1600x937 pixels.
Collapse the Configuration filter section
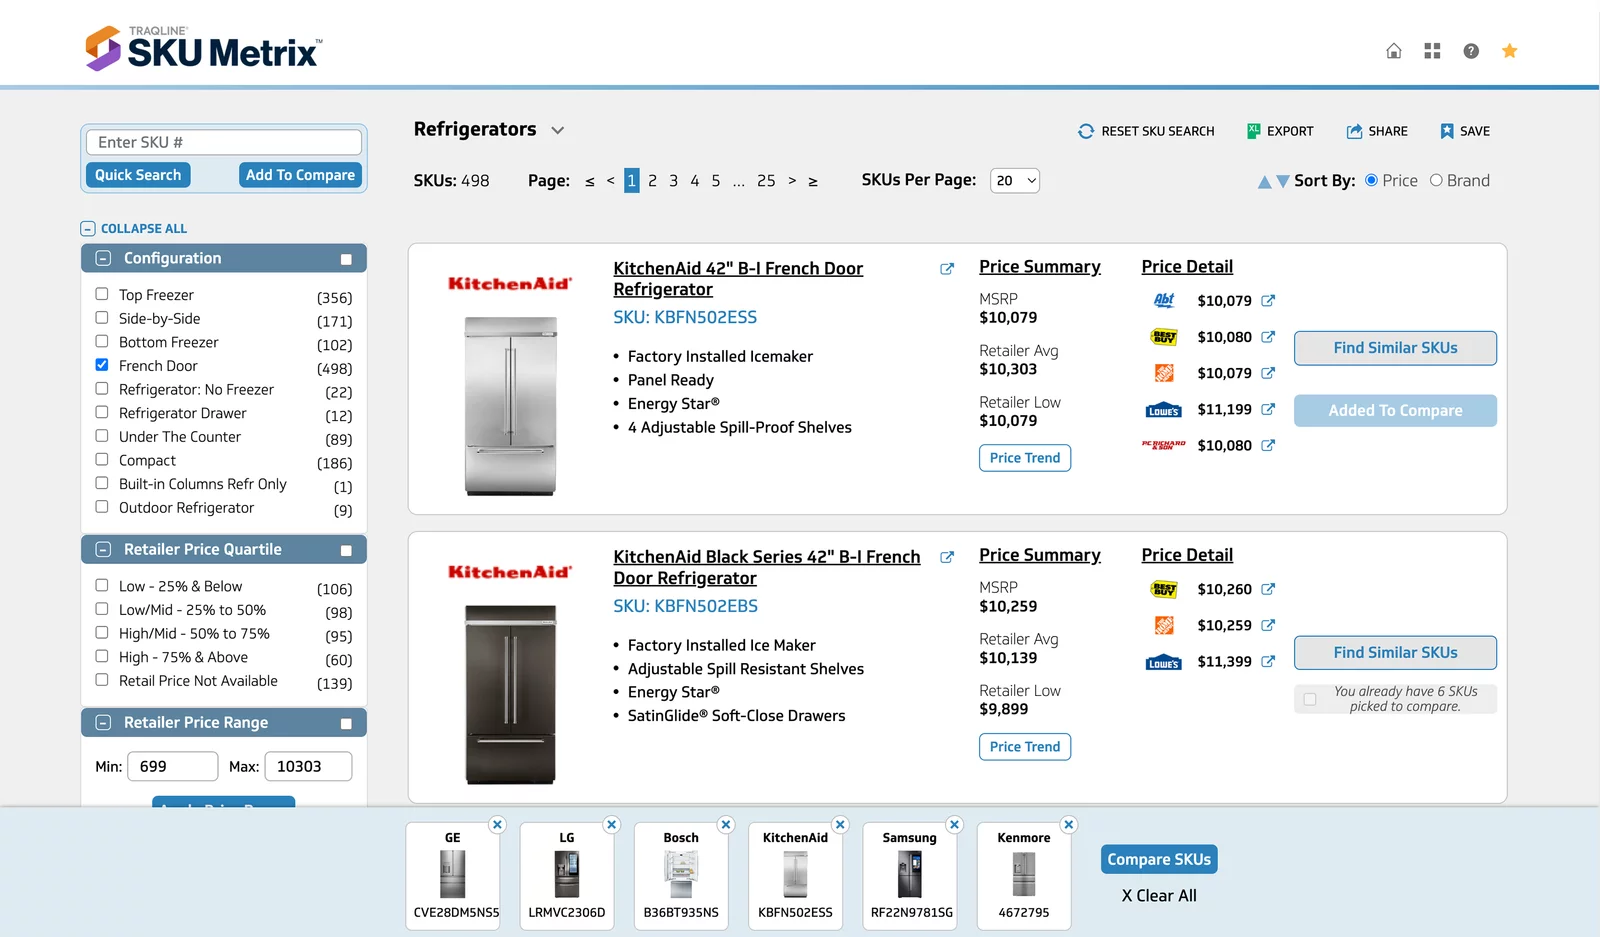tap(103, 258)
